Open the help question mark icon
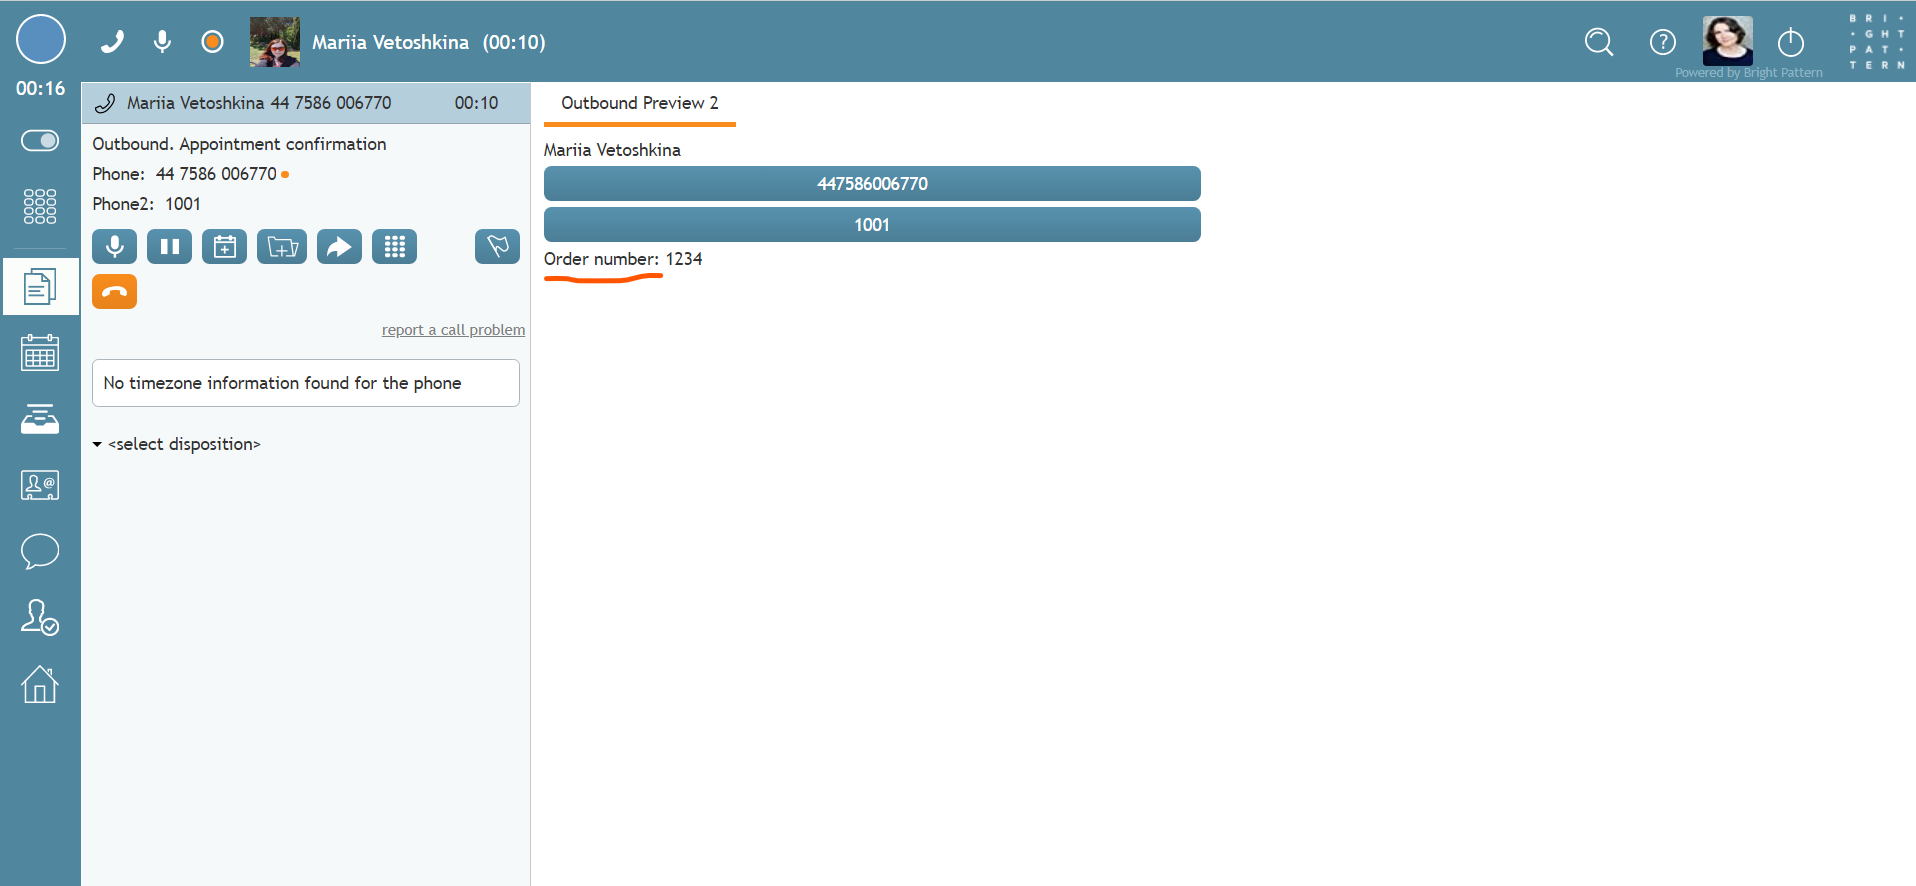The image size is (1916, 886). click(1662, 42)
